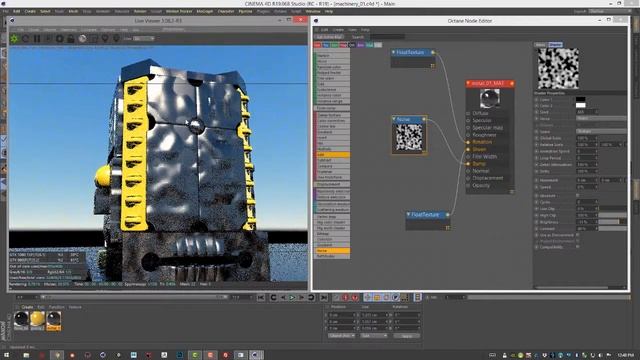This screenshot has height=360, width=640.
Task: Open the channel dropdown in Live Viewer toolbar
Action: click(x=144, y=39)
